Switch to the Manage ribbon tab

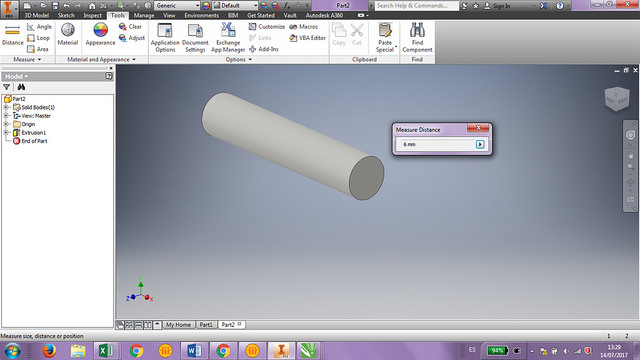[144, 16]
